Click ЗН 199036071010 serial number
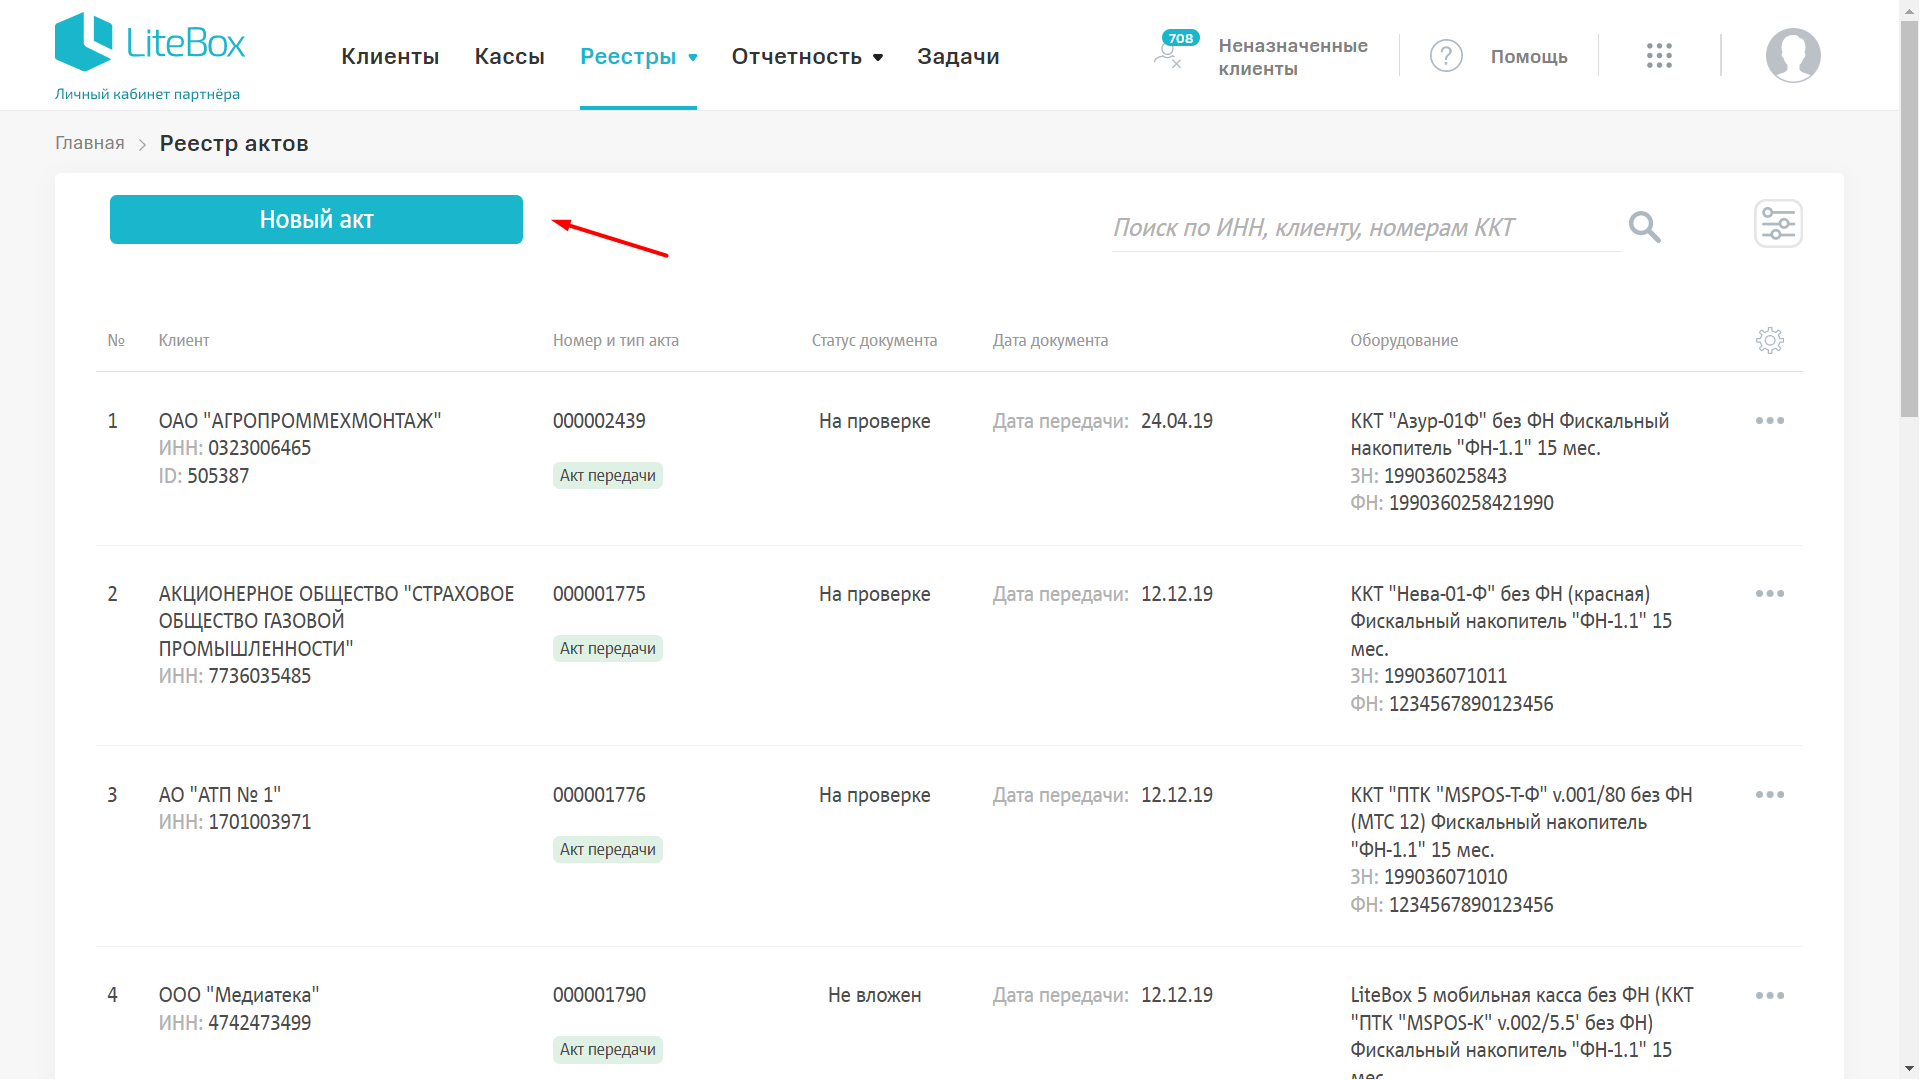Viewport: 1920px width, 1080px height. pyautogui.click(x=1445, y=877)
